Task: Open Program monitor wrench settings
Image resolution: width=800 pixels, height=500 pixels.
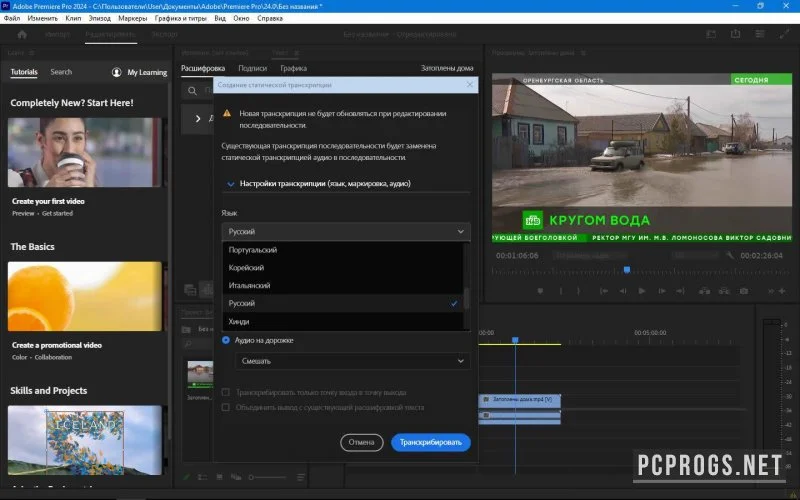Action: (x=730, y=255)
